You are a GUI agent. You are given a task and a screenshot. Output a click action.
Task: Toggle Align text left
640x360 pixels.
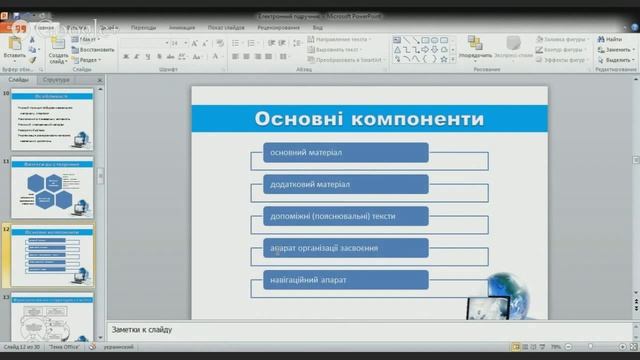[x=236, y=57]
